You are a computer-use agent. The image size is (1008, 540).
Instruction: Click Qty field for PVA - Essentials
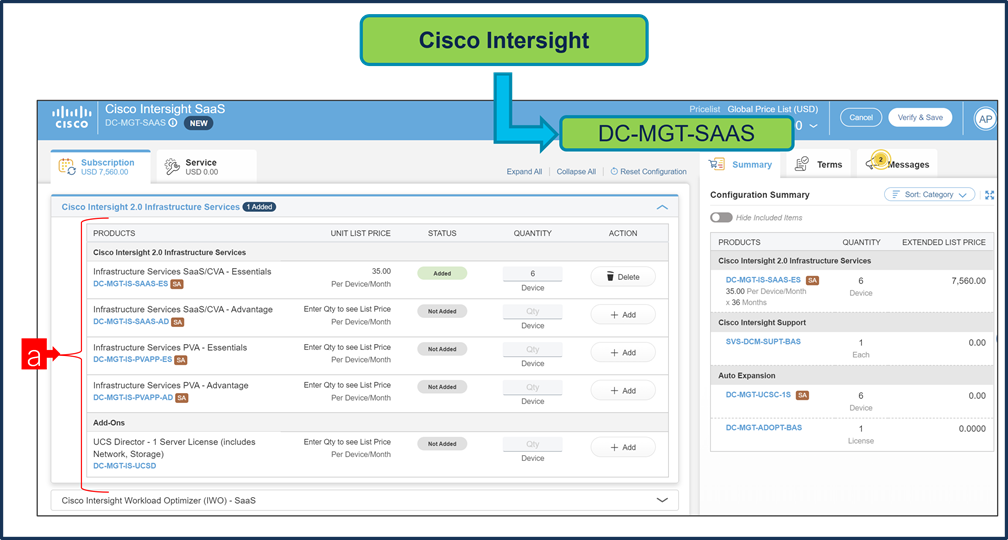pyautogui.click(x=532, y=350)
